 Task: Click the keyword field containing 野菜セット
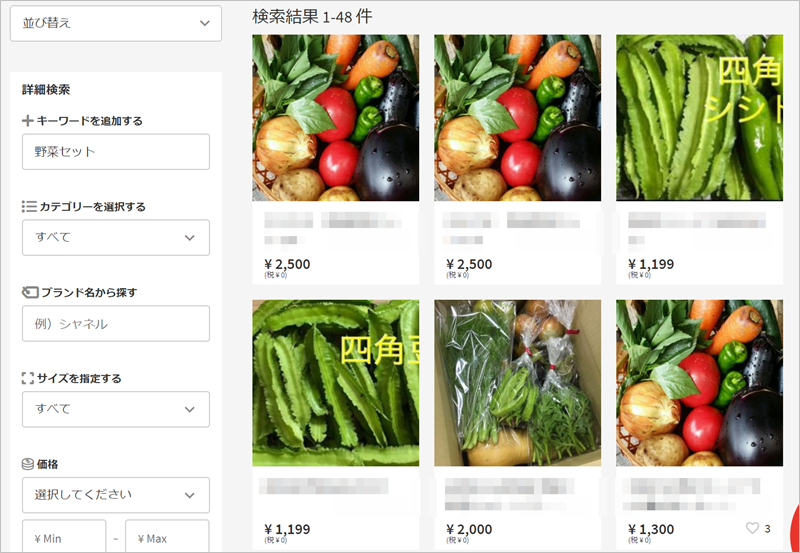tap(116, 152)
